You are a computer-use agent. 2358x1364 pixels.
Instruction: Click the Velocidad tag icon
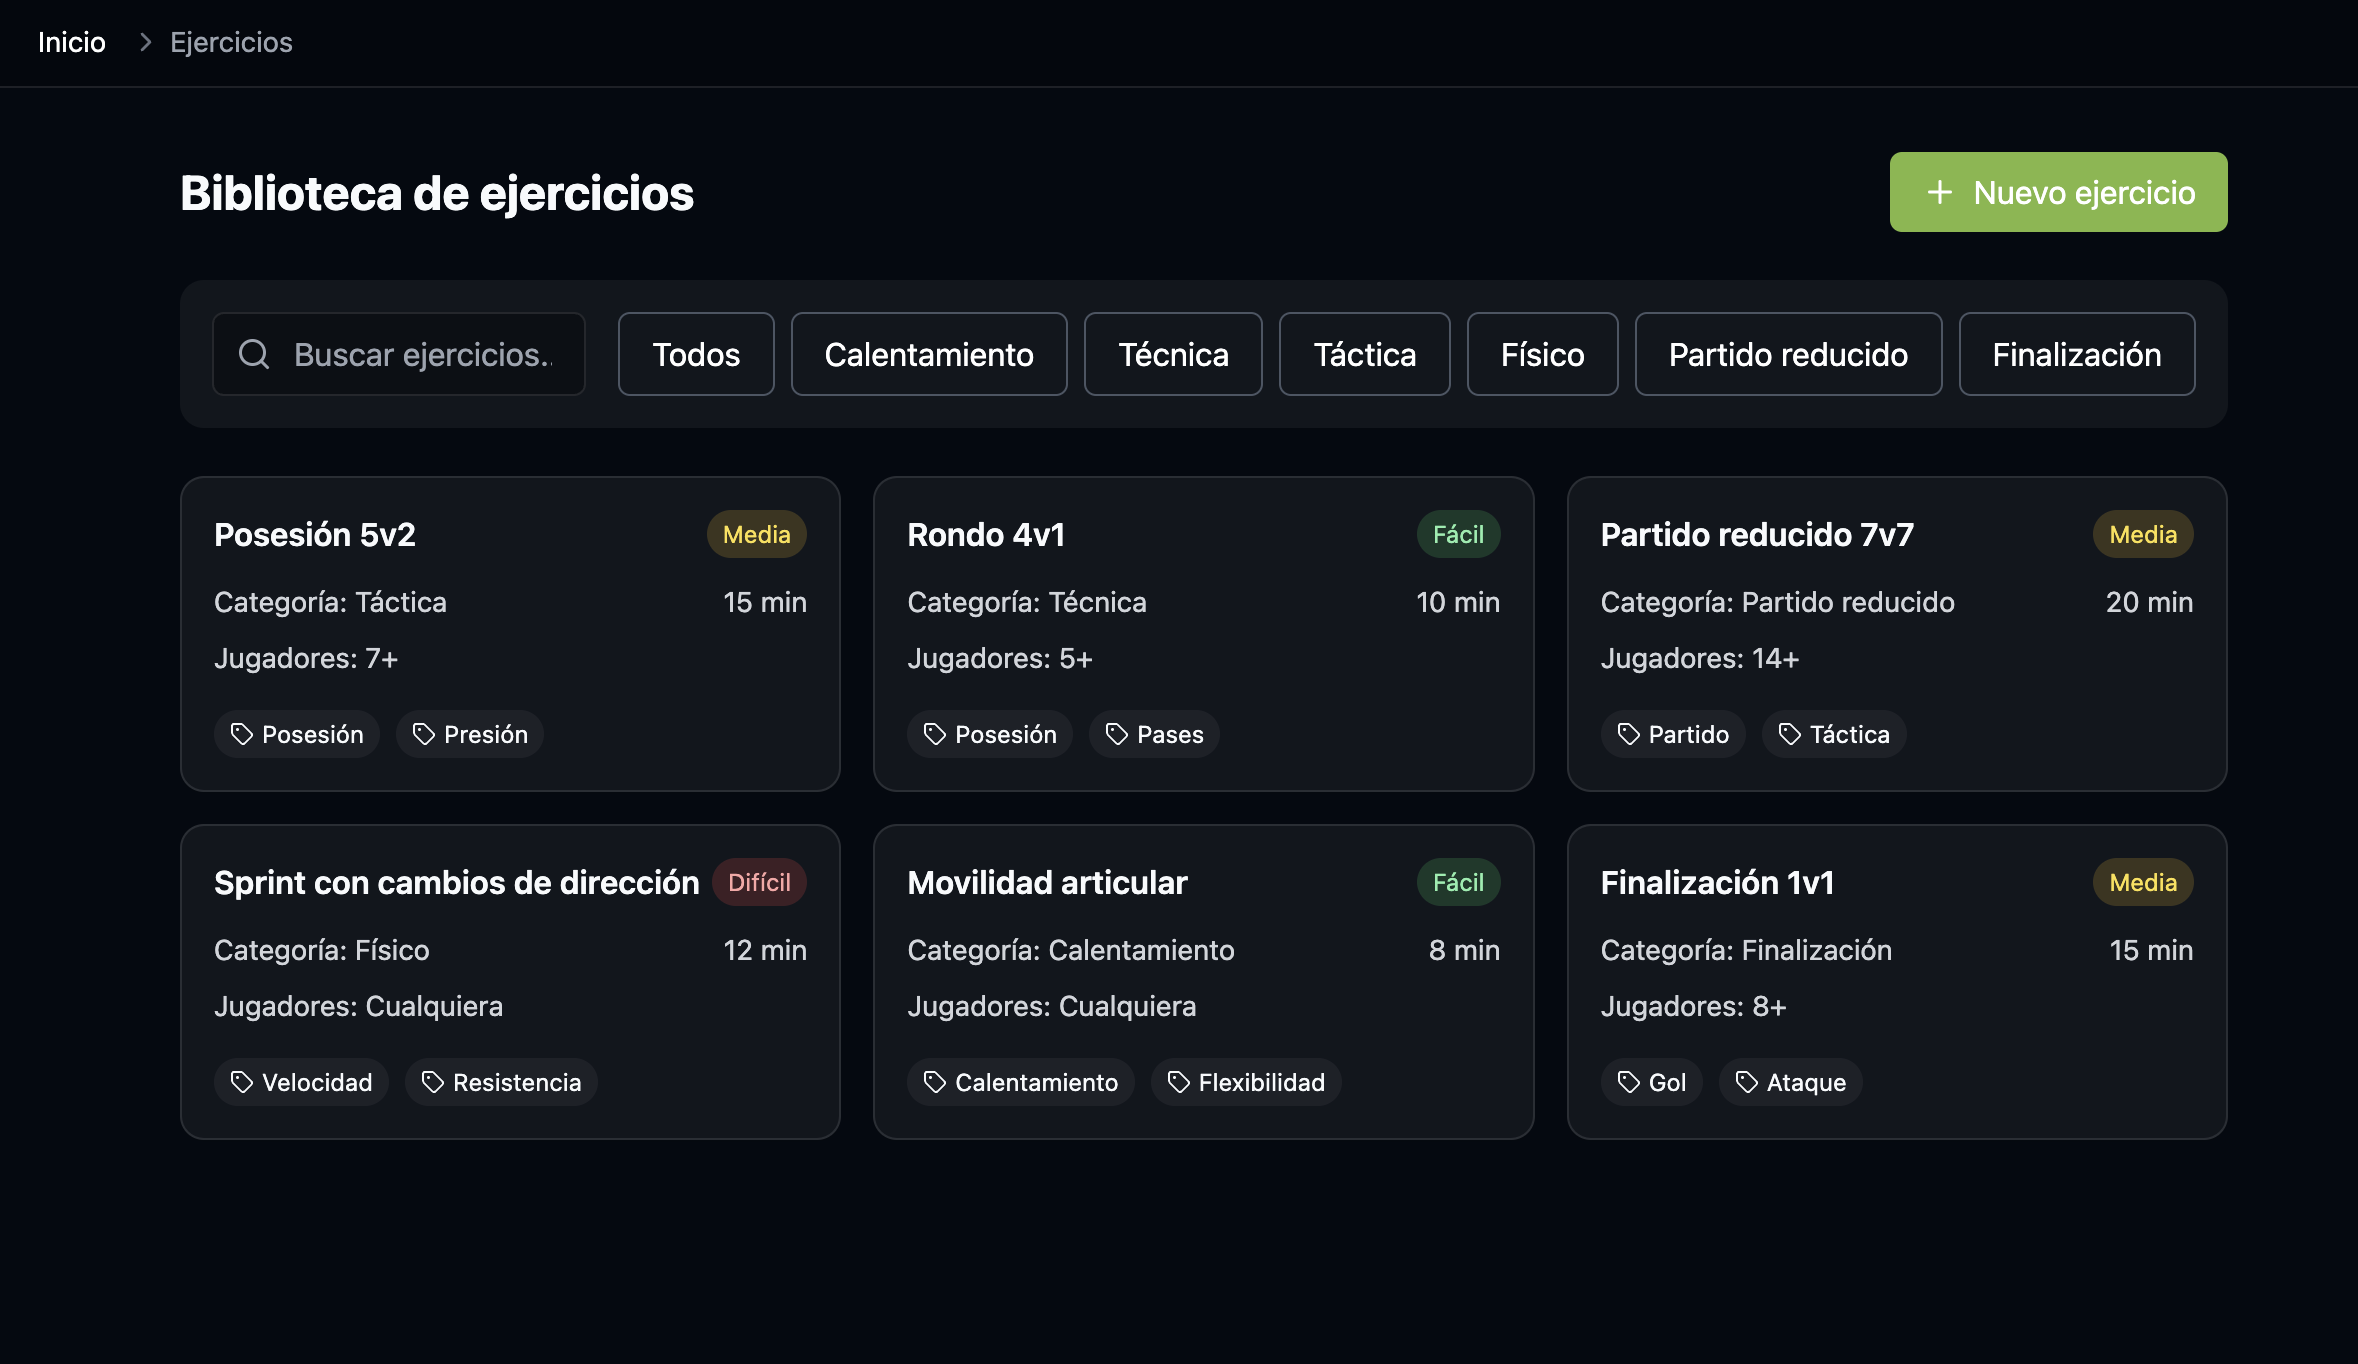242,1082
